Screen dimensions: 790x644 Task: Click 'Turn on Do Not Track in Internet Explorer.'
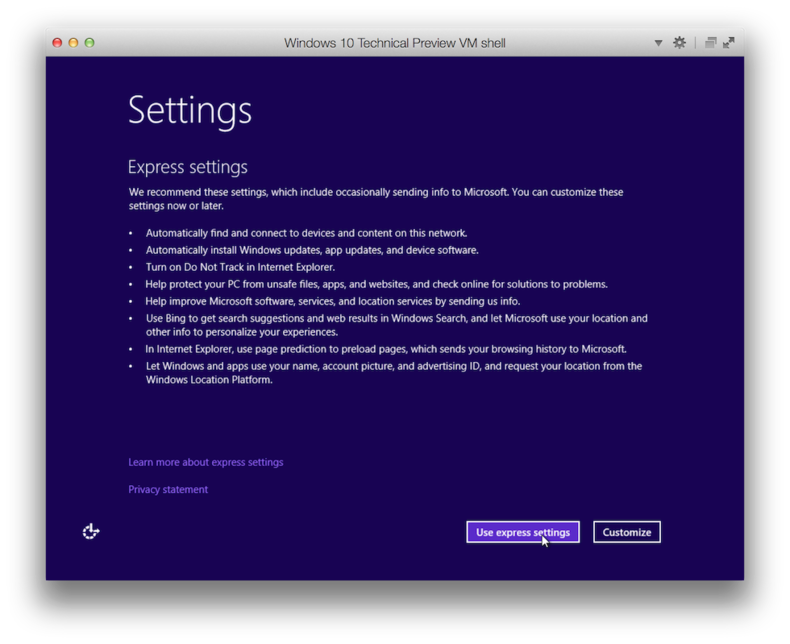tap(240, 267)
